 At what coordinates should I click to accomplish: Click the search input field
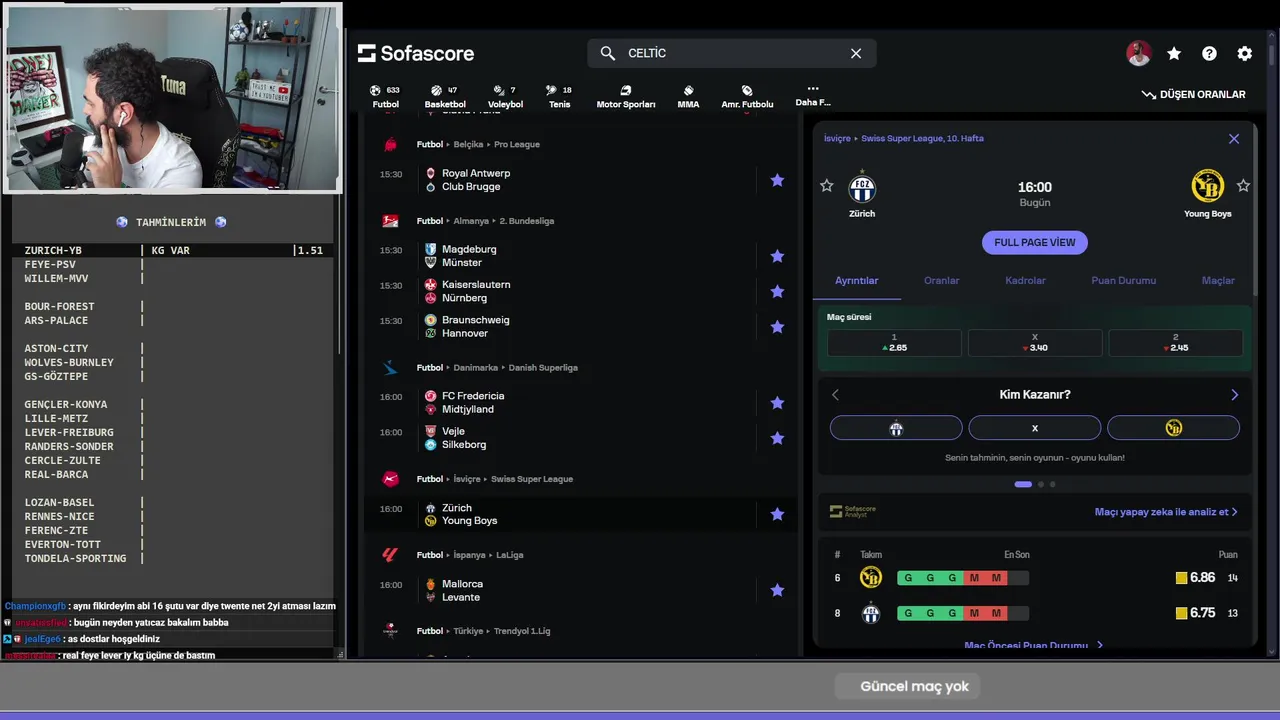tap(732, 53)
